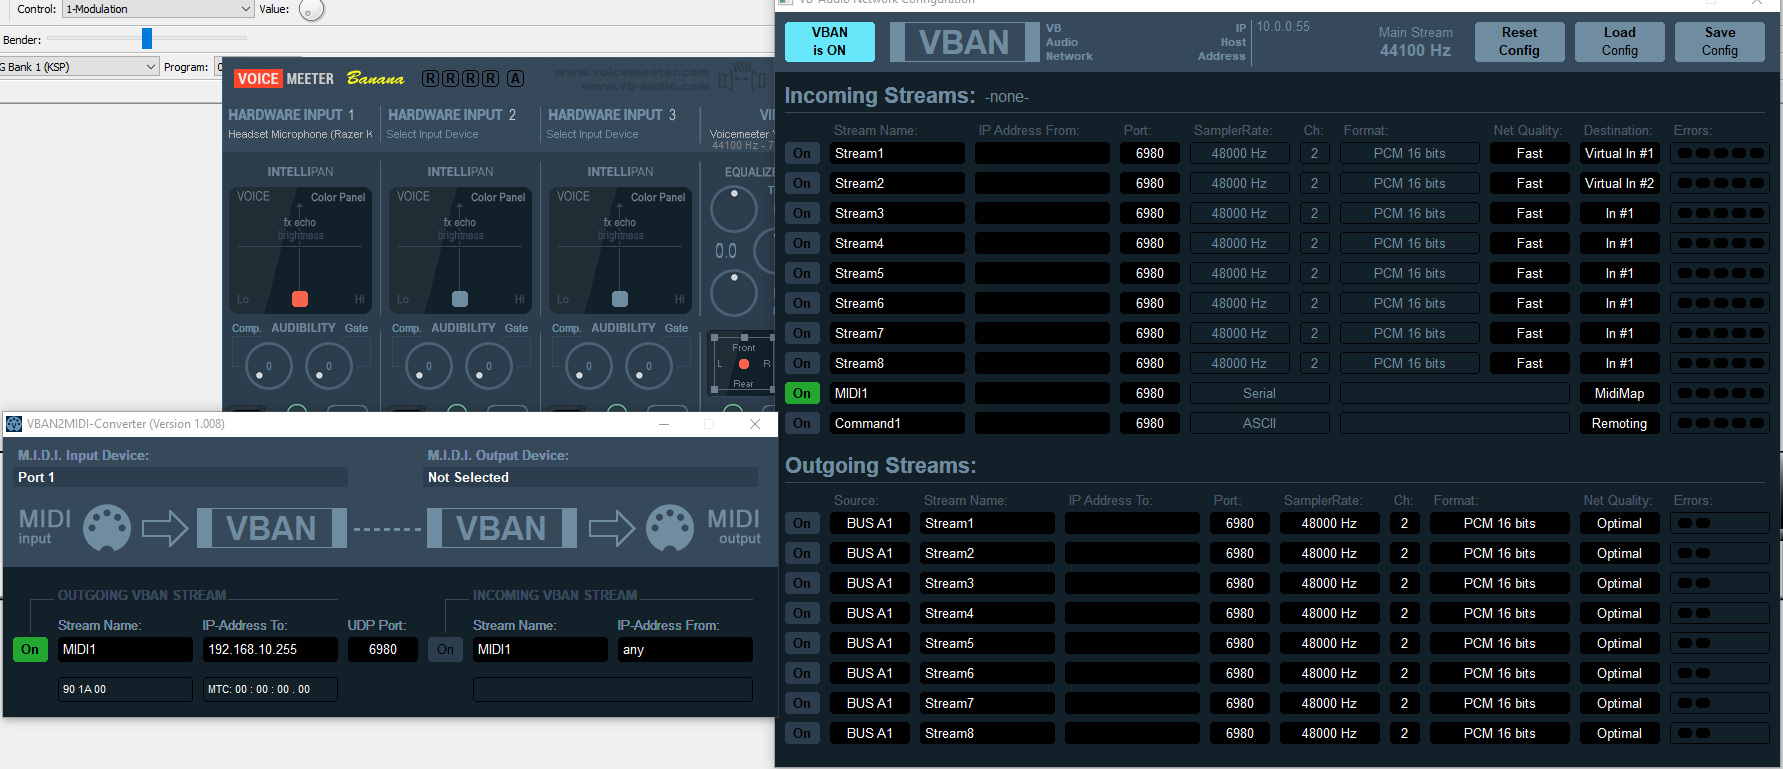The image size is (1783, 769).
Task: Click the VBAN logo in network configuration header
Action: pyautogui.click(x=964, y=42)
